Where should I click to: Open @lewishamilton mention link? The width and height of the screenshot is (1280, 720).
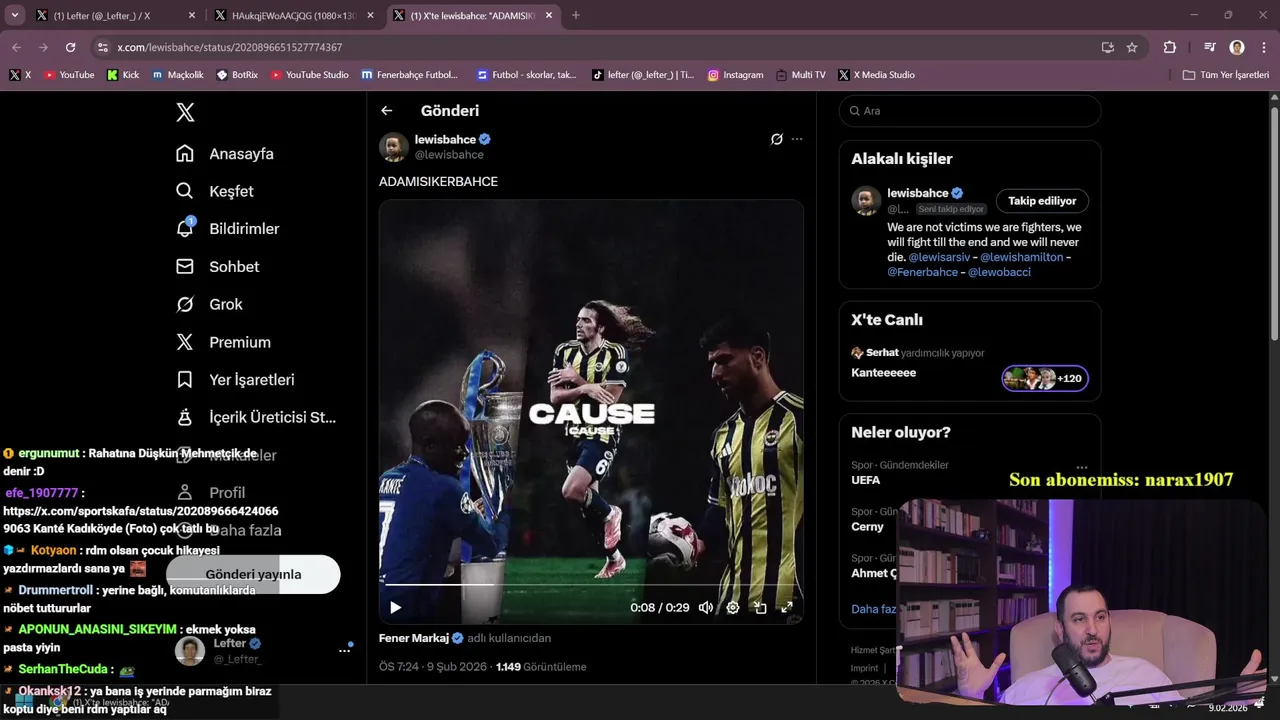1021,257
